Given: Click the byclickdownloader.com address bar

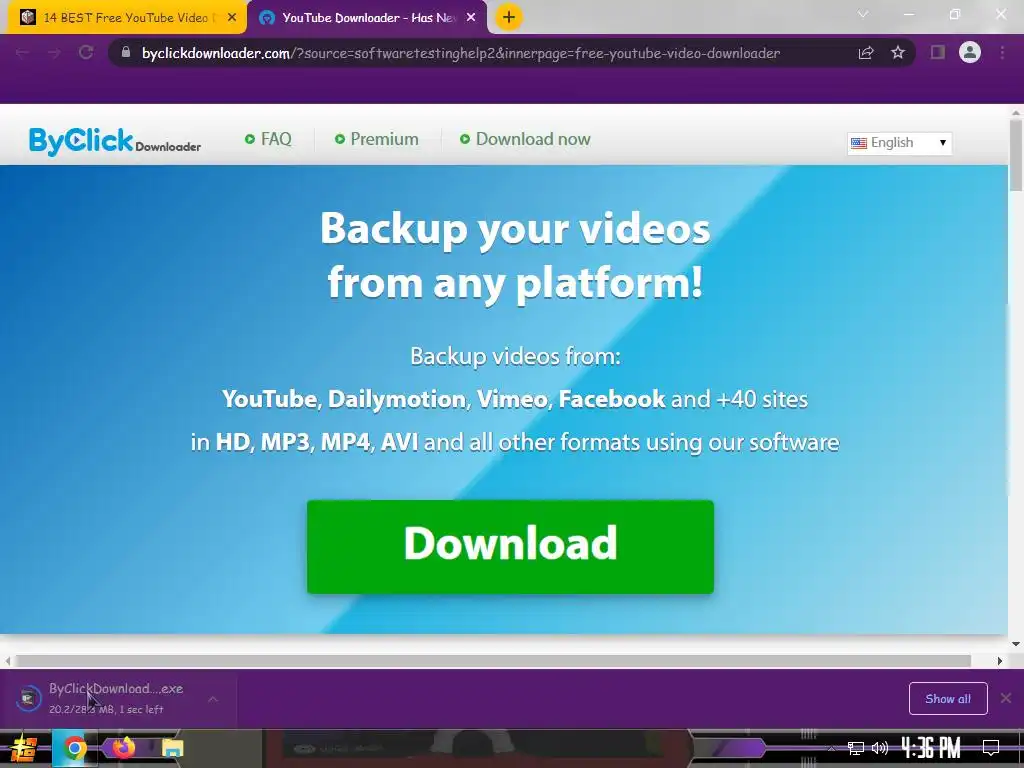Looking at the screenshot, I should pyautogui.click(x=460, y=53).
